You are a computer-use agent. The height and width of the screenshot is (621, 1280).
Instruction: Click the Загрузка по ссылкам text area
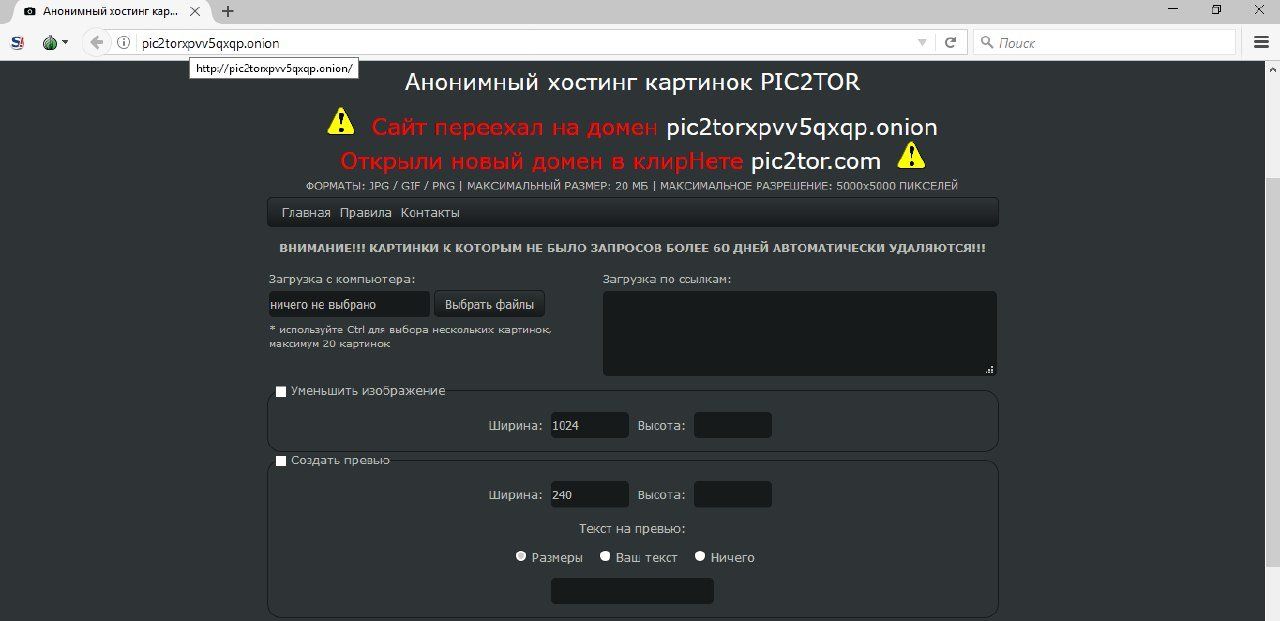point(800,333)
